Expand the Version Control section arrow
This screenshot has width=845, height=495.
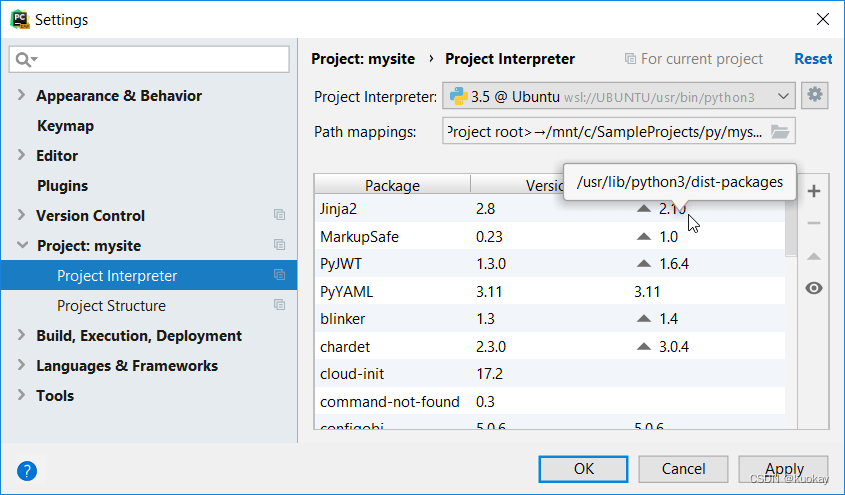click(21, 215)
